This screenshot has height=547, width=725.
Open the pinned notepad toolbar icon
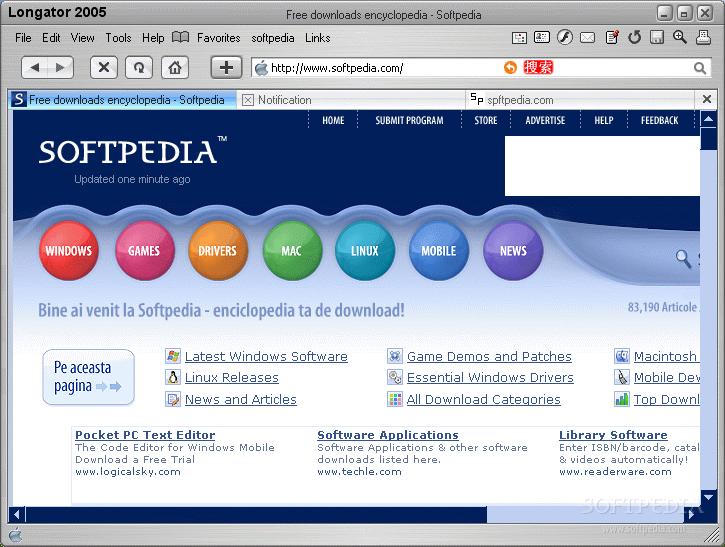612,37
